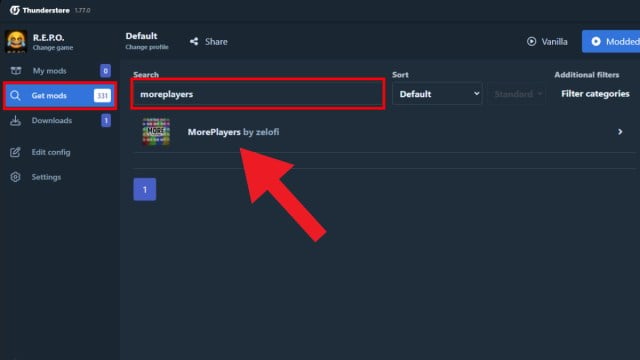Click the My mods box icon
Viewport: 640px width, 360px height.
pos(16,71)
